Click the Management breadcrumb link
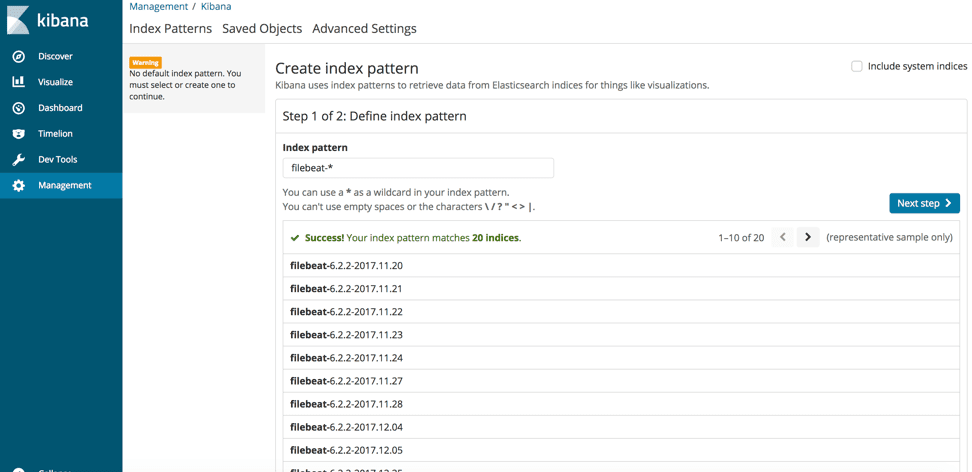Image resolution: width=972 pixels, height=472 pixels. click(159, 6)
